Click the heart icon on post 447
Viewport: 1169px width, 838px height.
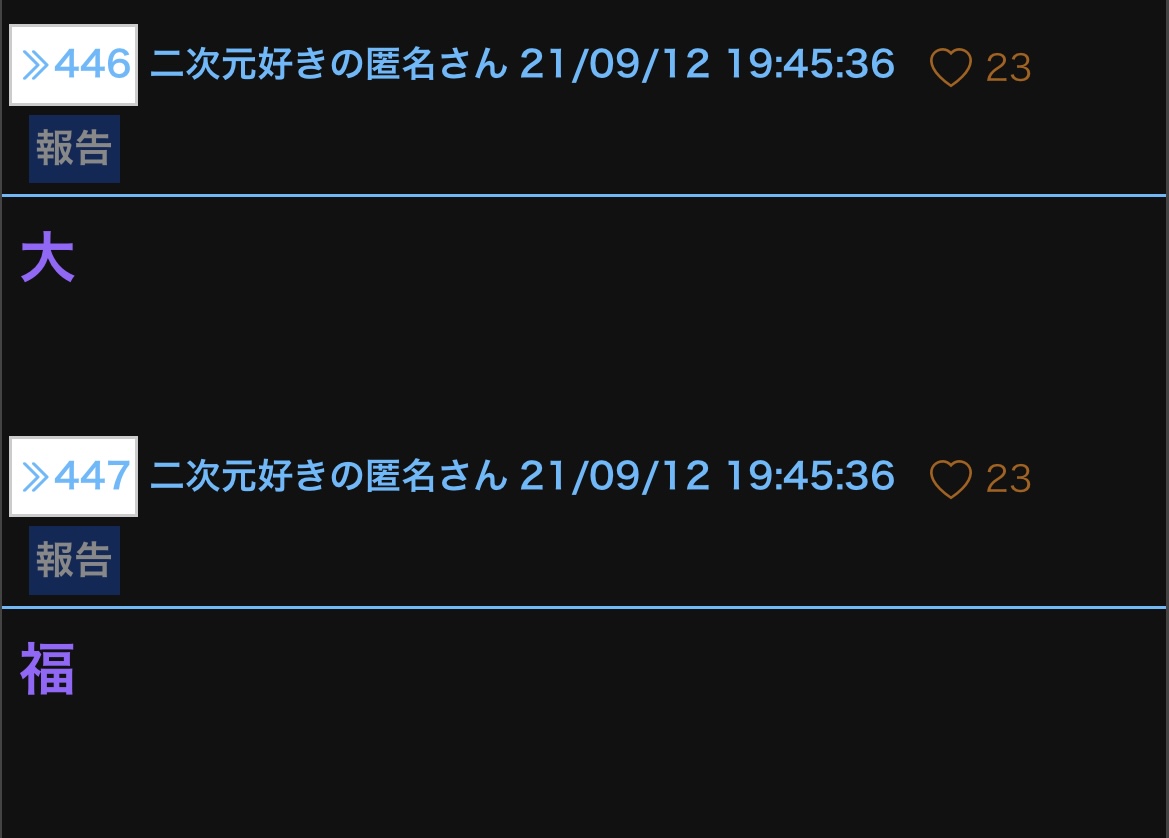951,479
